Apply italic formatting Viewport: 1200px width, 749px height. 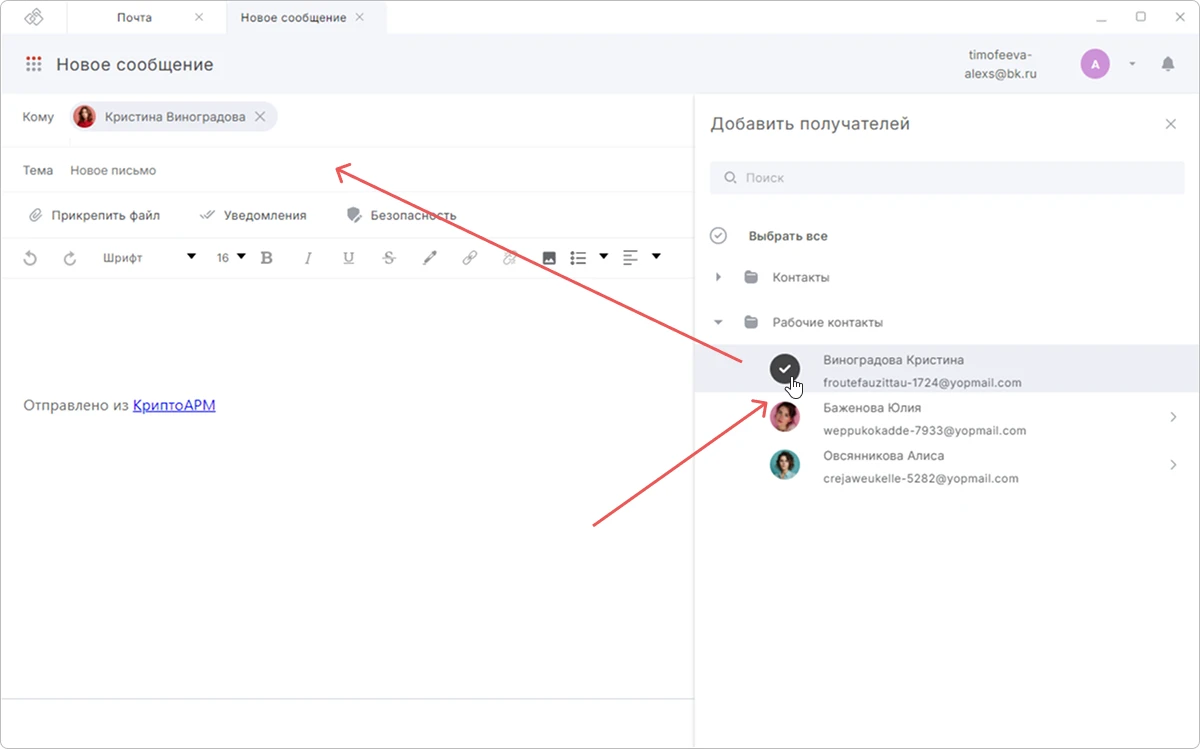[308, 258]
